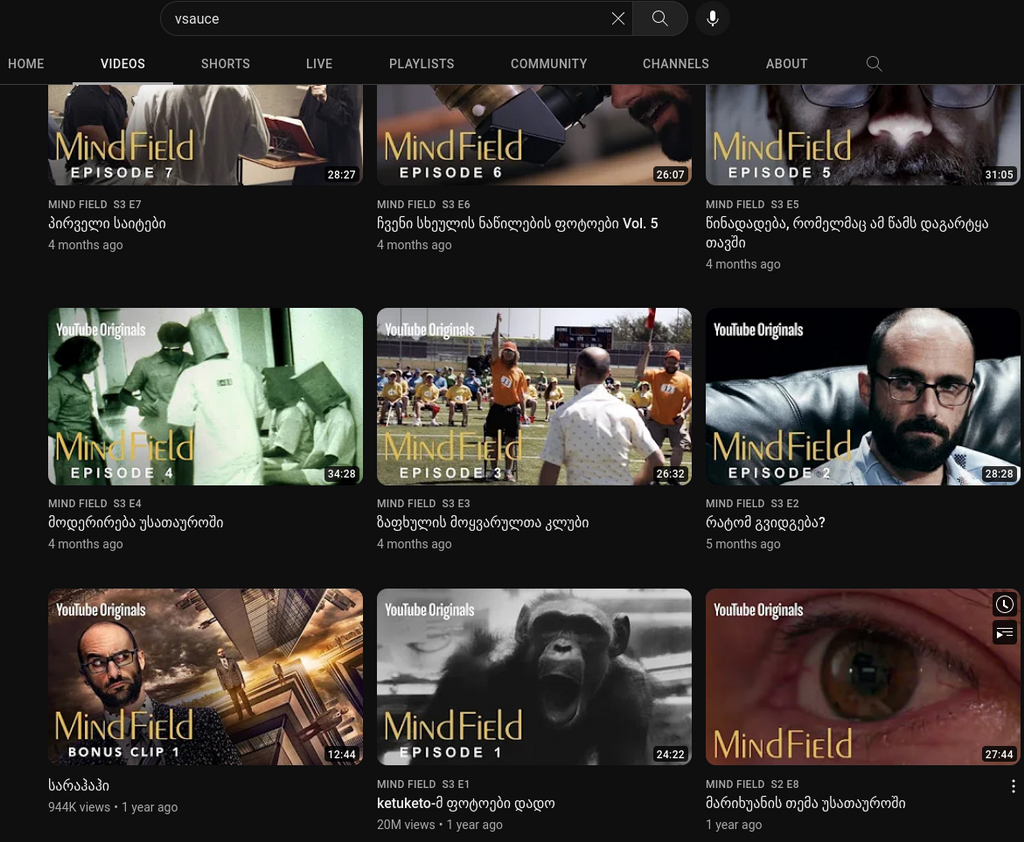Click the 'MIND FIELD S3 E7' label
Image resolution: width=1024 pixels, height=842 pixels.
tap(95, 204)
